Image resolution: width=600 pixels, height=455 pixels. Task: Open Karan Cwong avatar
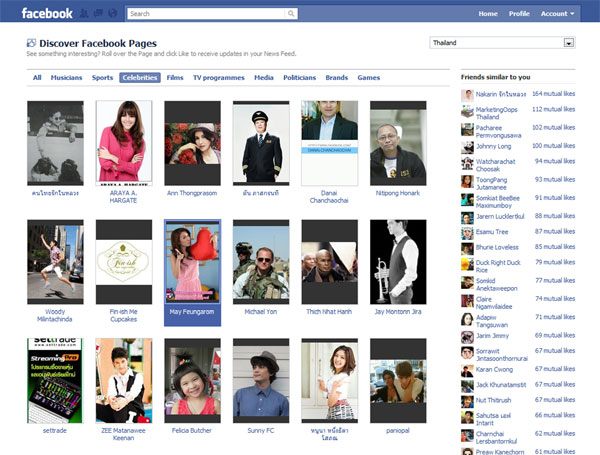(467, 371)
